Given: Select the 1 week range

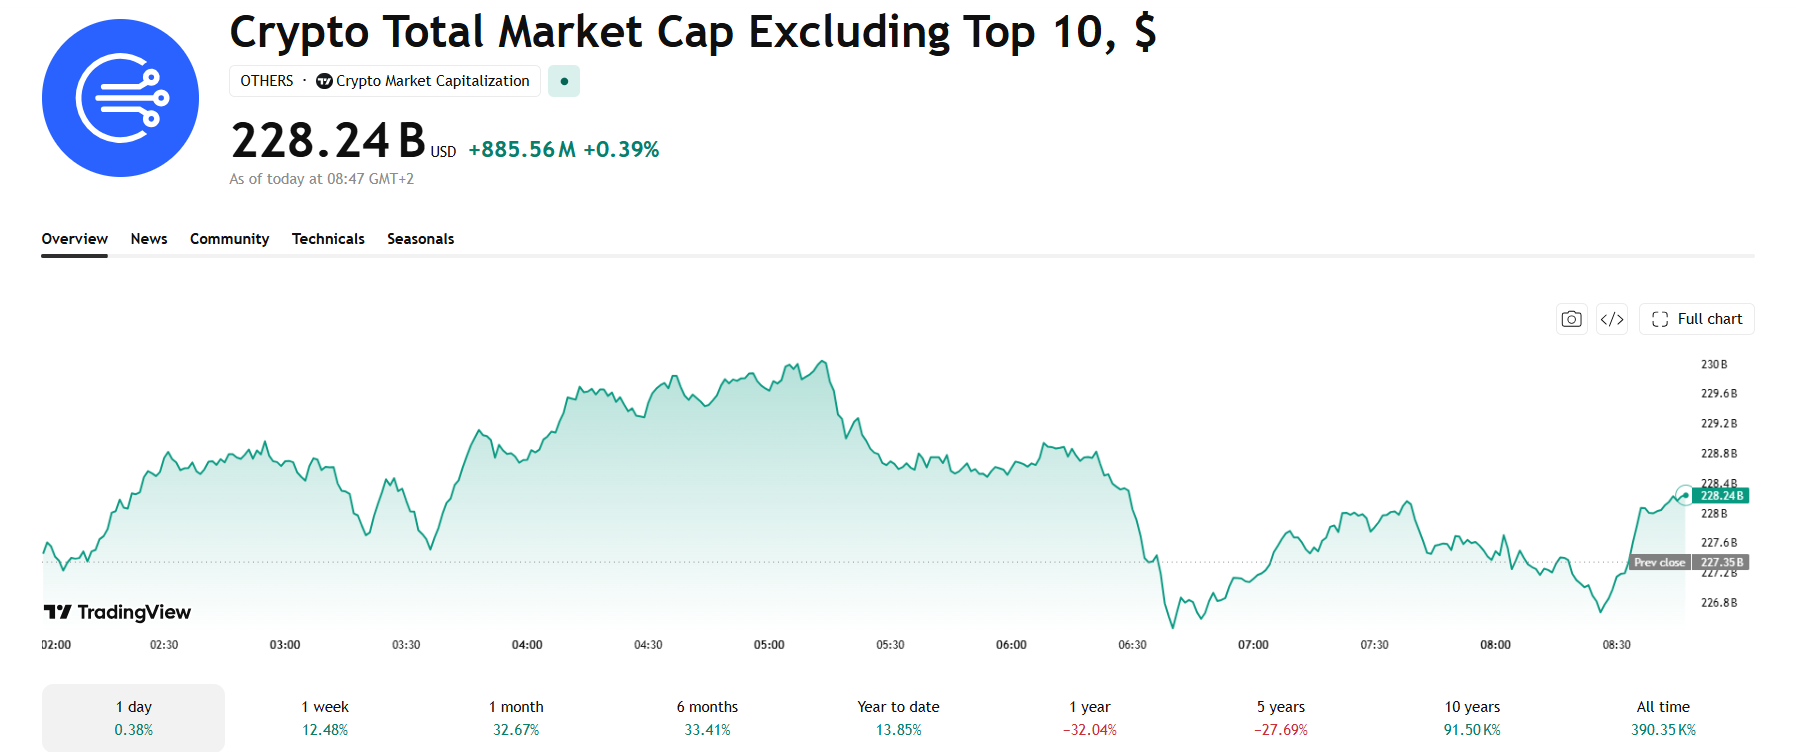Looking at the screenshot, I should [325, 718].
